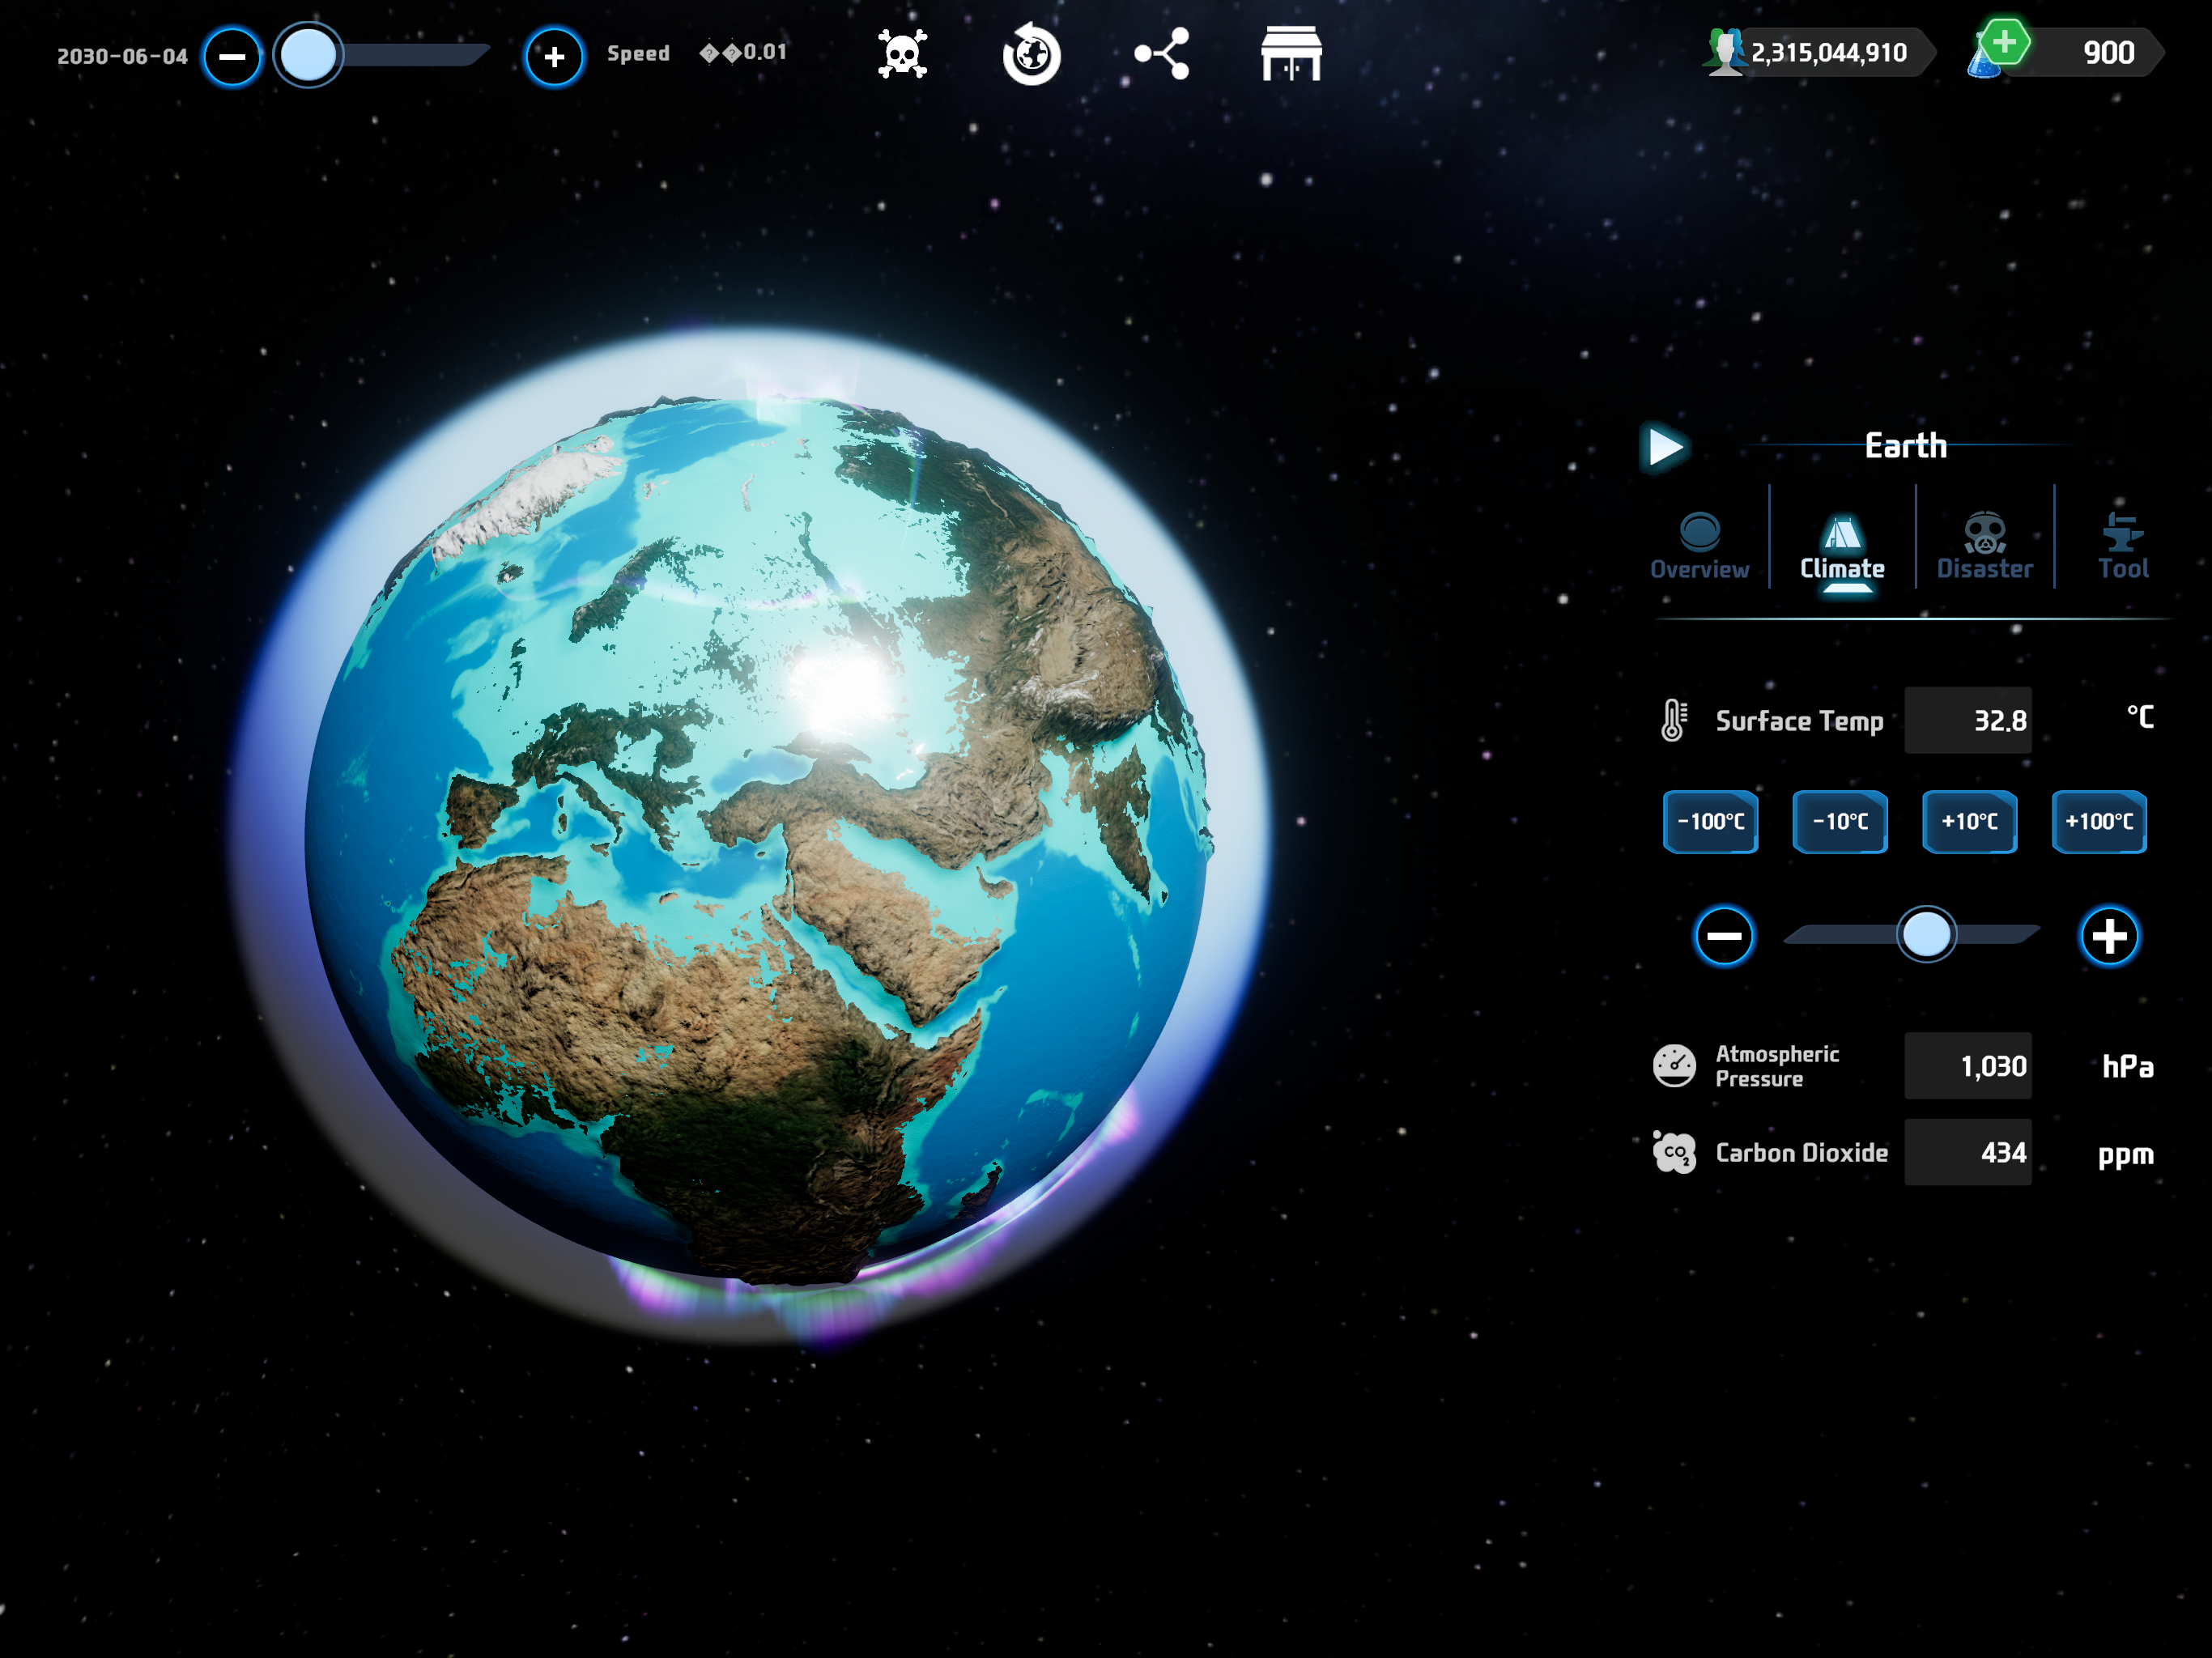2212x1658 pixels.
Task: Click the atmospheric pressure gauge icon
Action: tap(1674, 1066)
